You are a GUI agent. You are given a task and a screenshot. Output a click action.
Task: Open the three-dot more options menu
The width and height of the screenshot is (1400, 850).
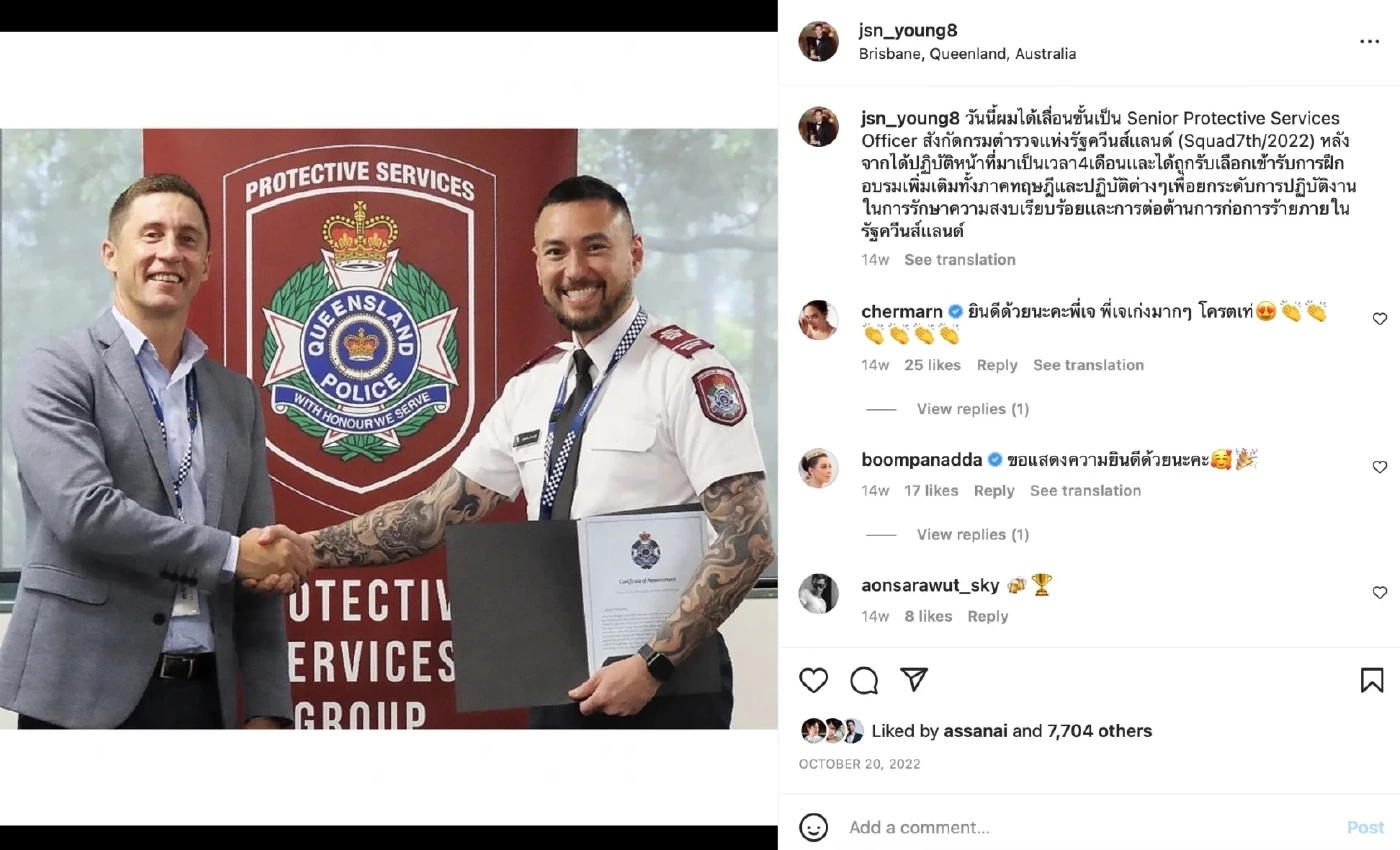point(1369,42)
